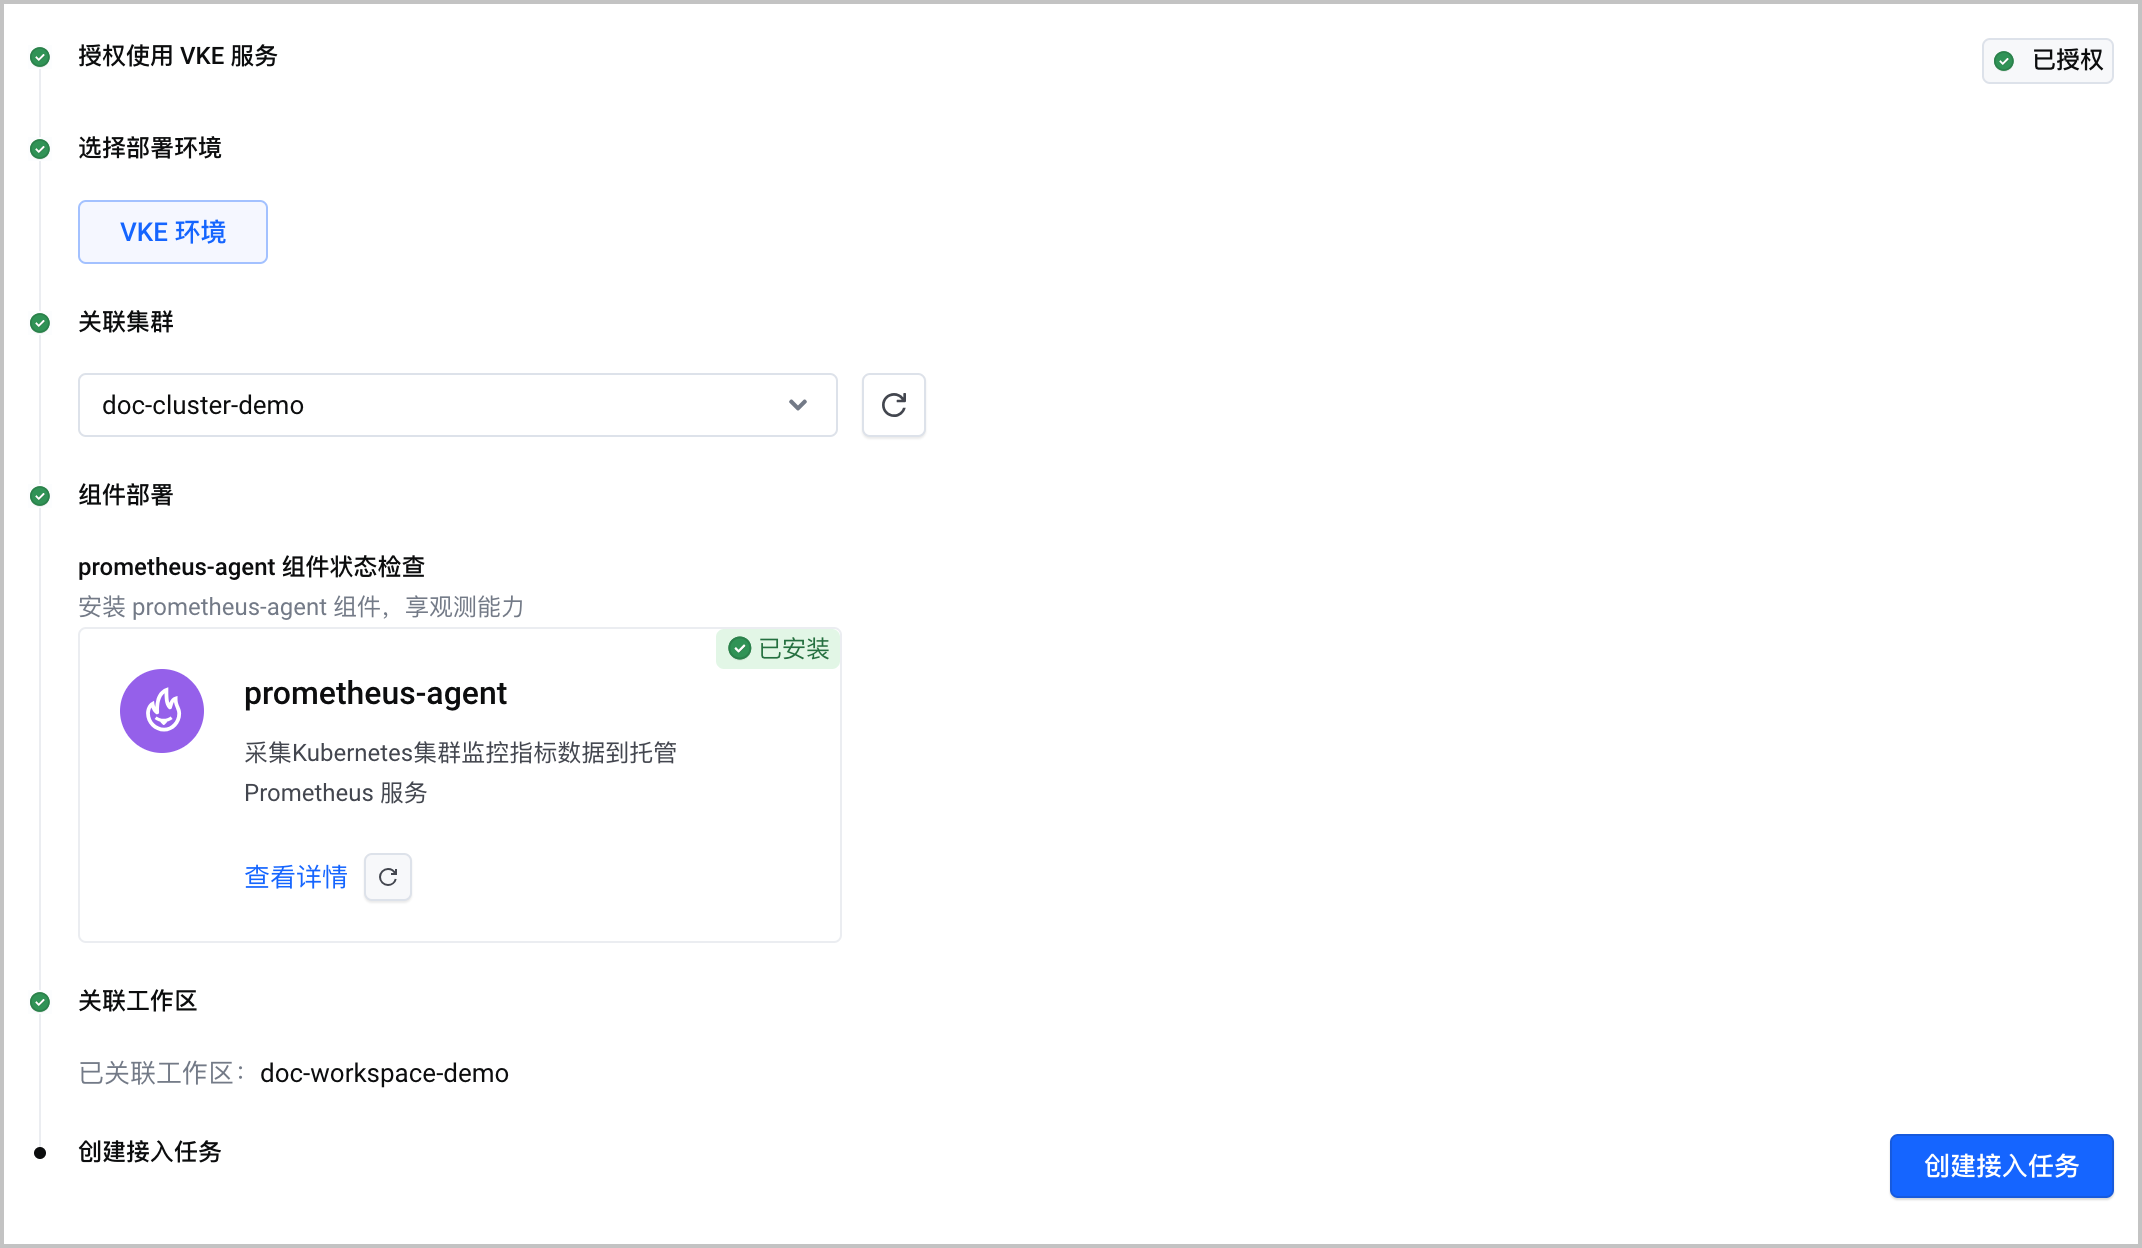Click the 创建接入任务 blue button

pos(2001,1166)
